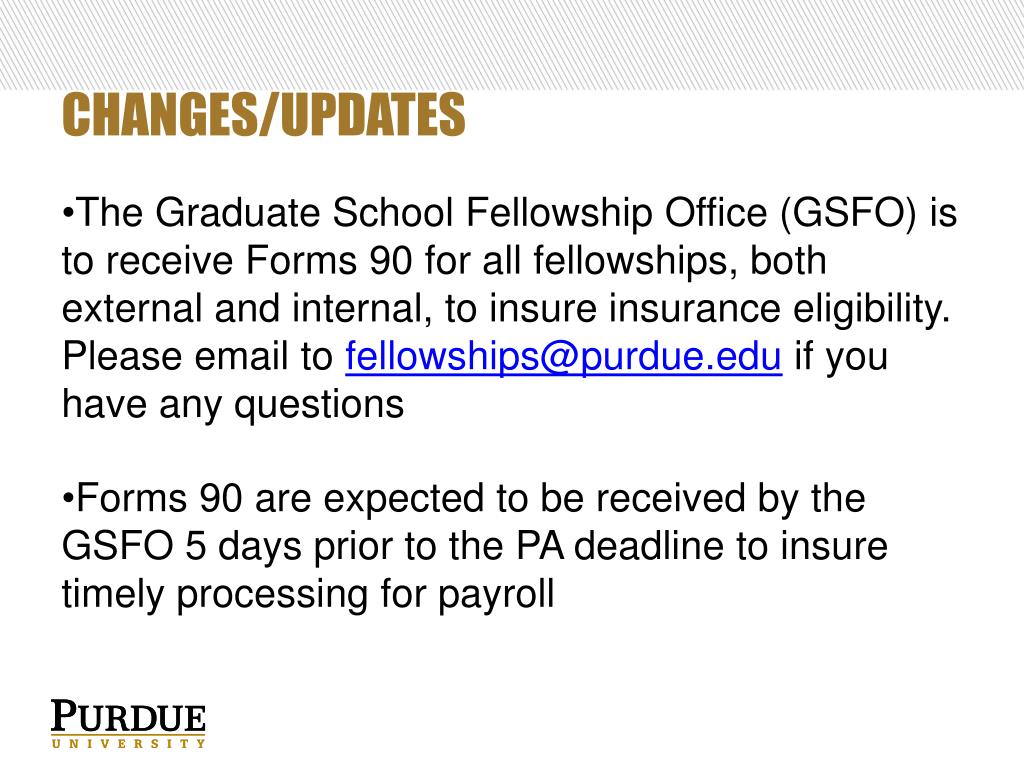Viewport: 1024px width, 768px height.
Task: Open the fellowships@purdue.edu email link
Action: pyautogui.click(x=563, y=357)
